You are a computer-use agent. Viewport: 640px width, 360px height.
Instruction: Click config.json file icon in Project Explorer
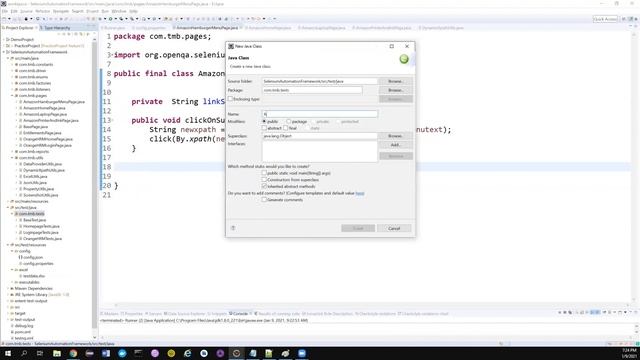point(20,258)
